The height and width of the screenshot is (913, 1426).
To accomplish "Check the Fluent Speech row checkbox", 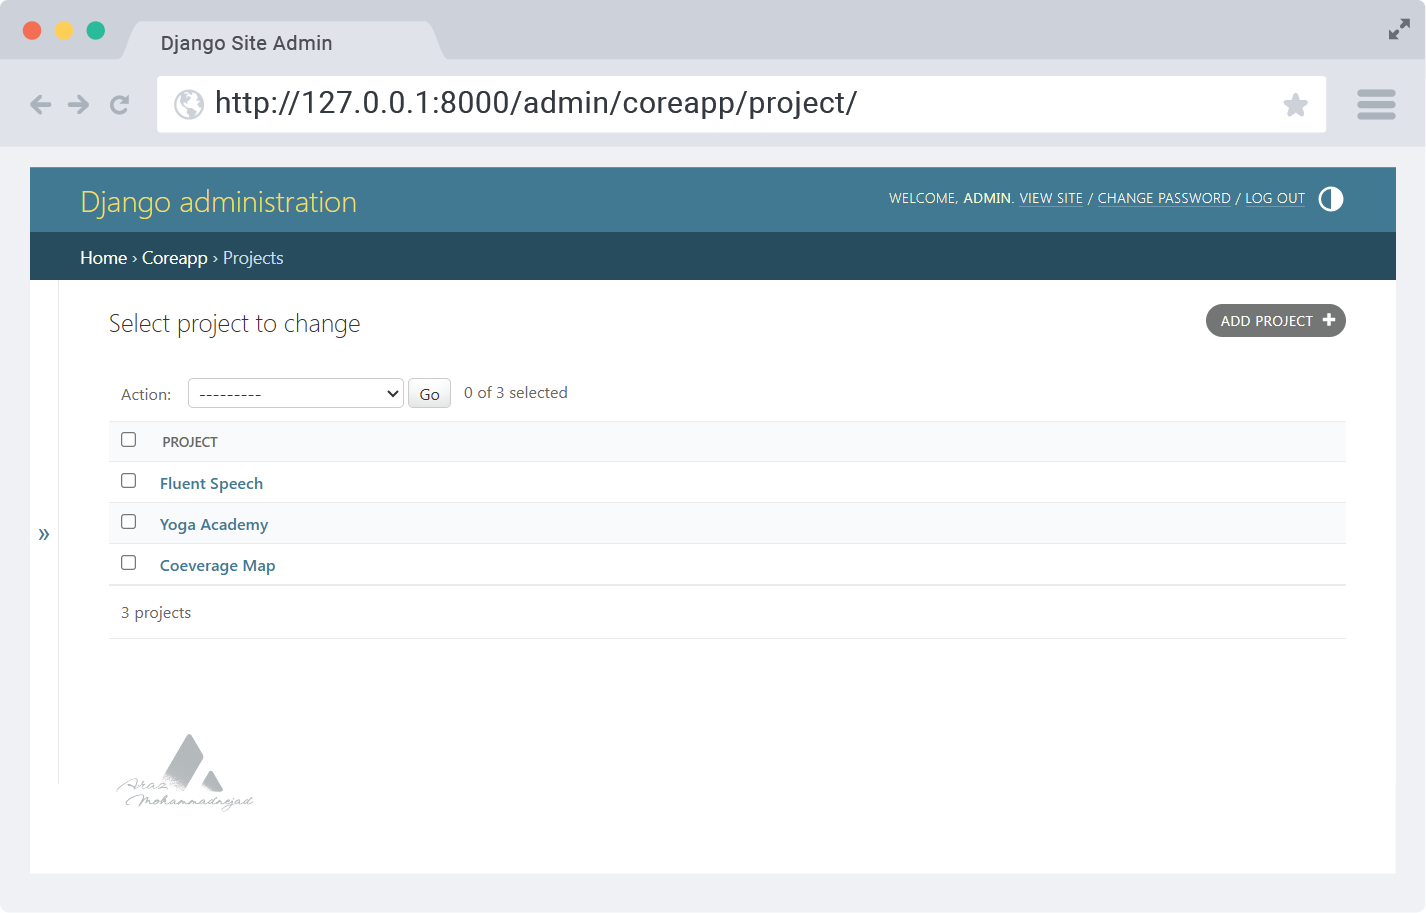I will [129, 481].
